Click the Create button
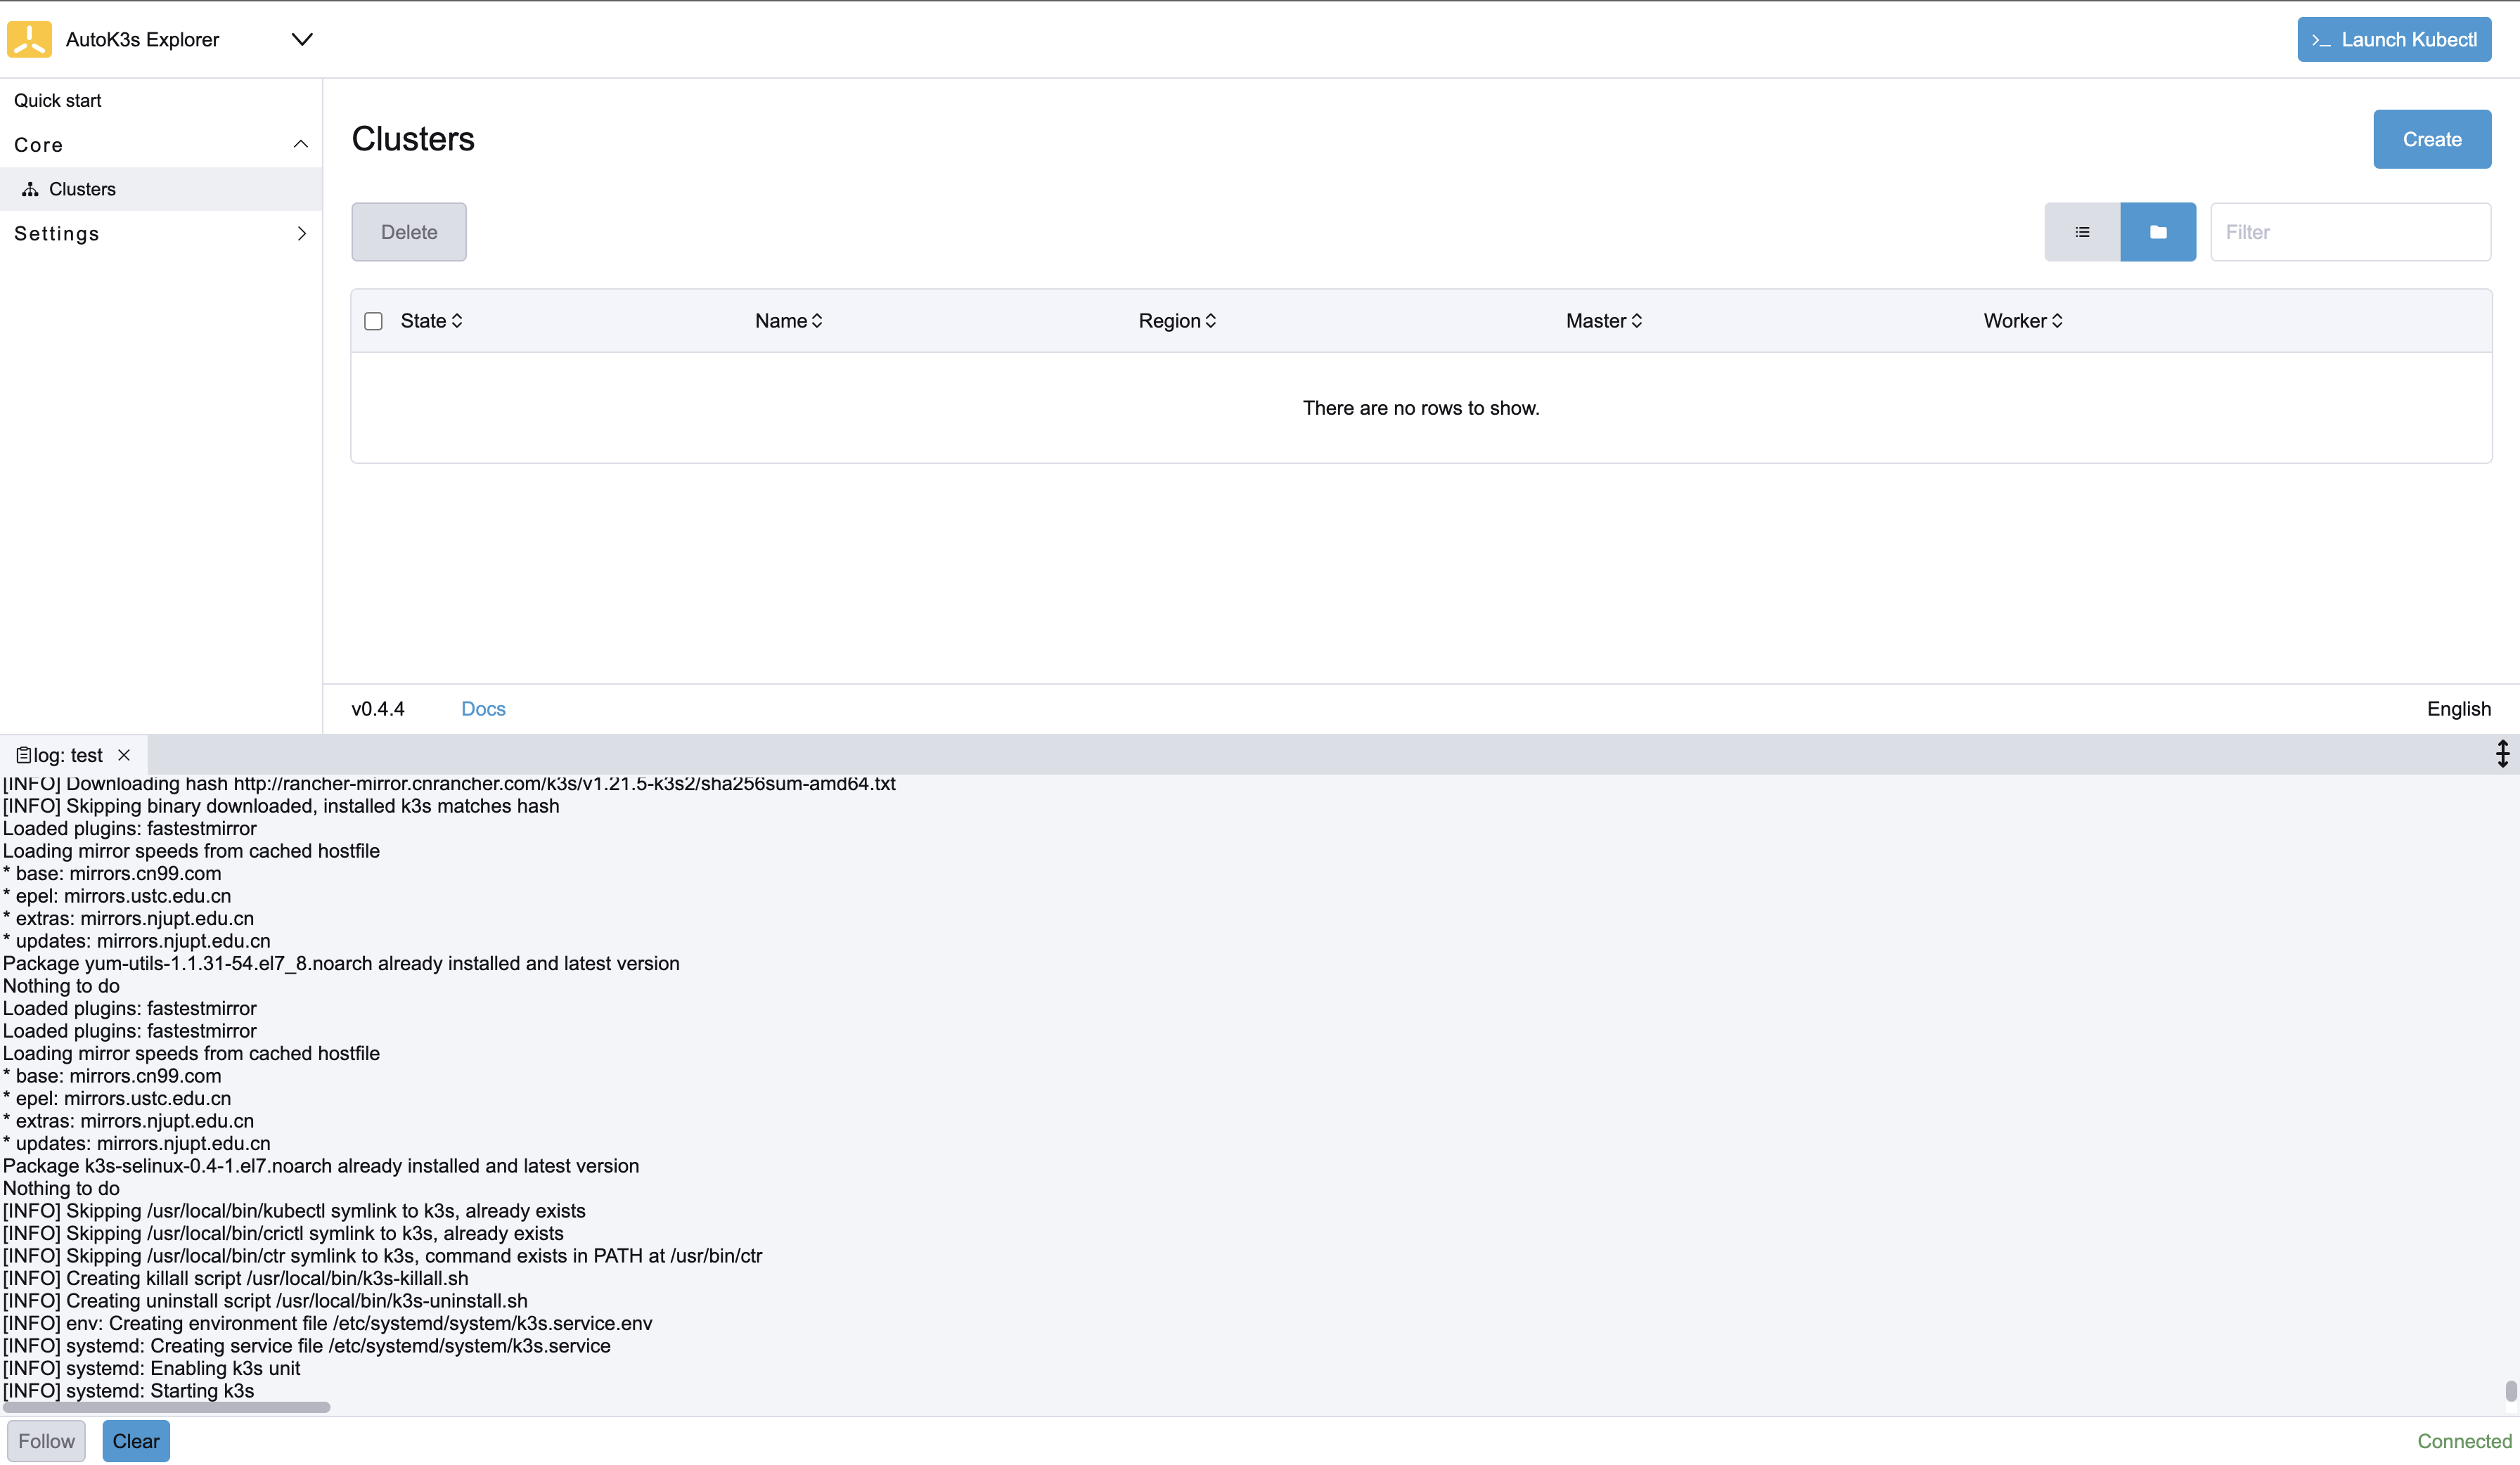The height and width of the screenshot is (1465, 2520). tap(2432, 138)
